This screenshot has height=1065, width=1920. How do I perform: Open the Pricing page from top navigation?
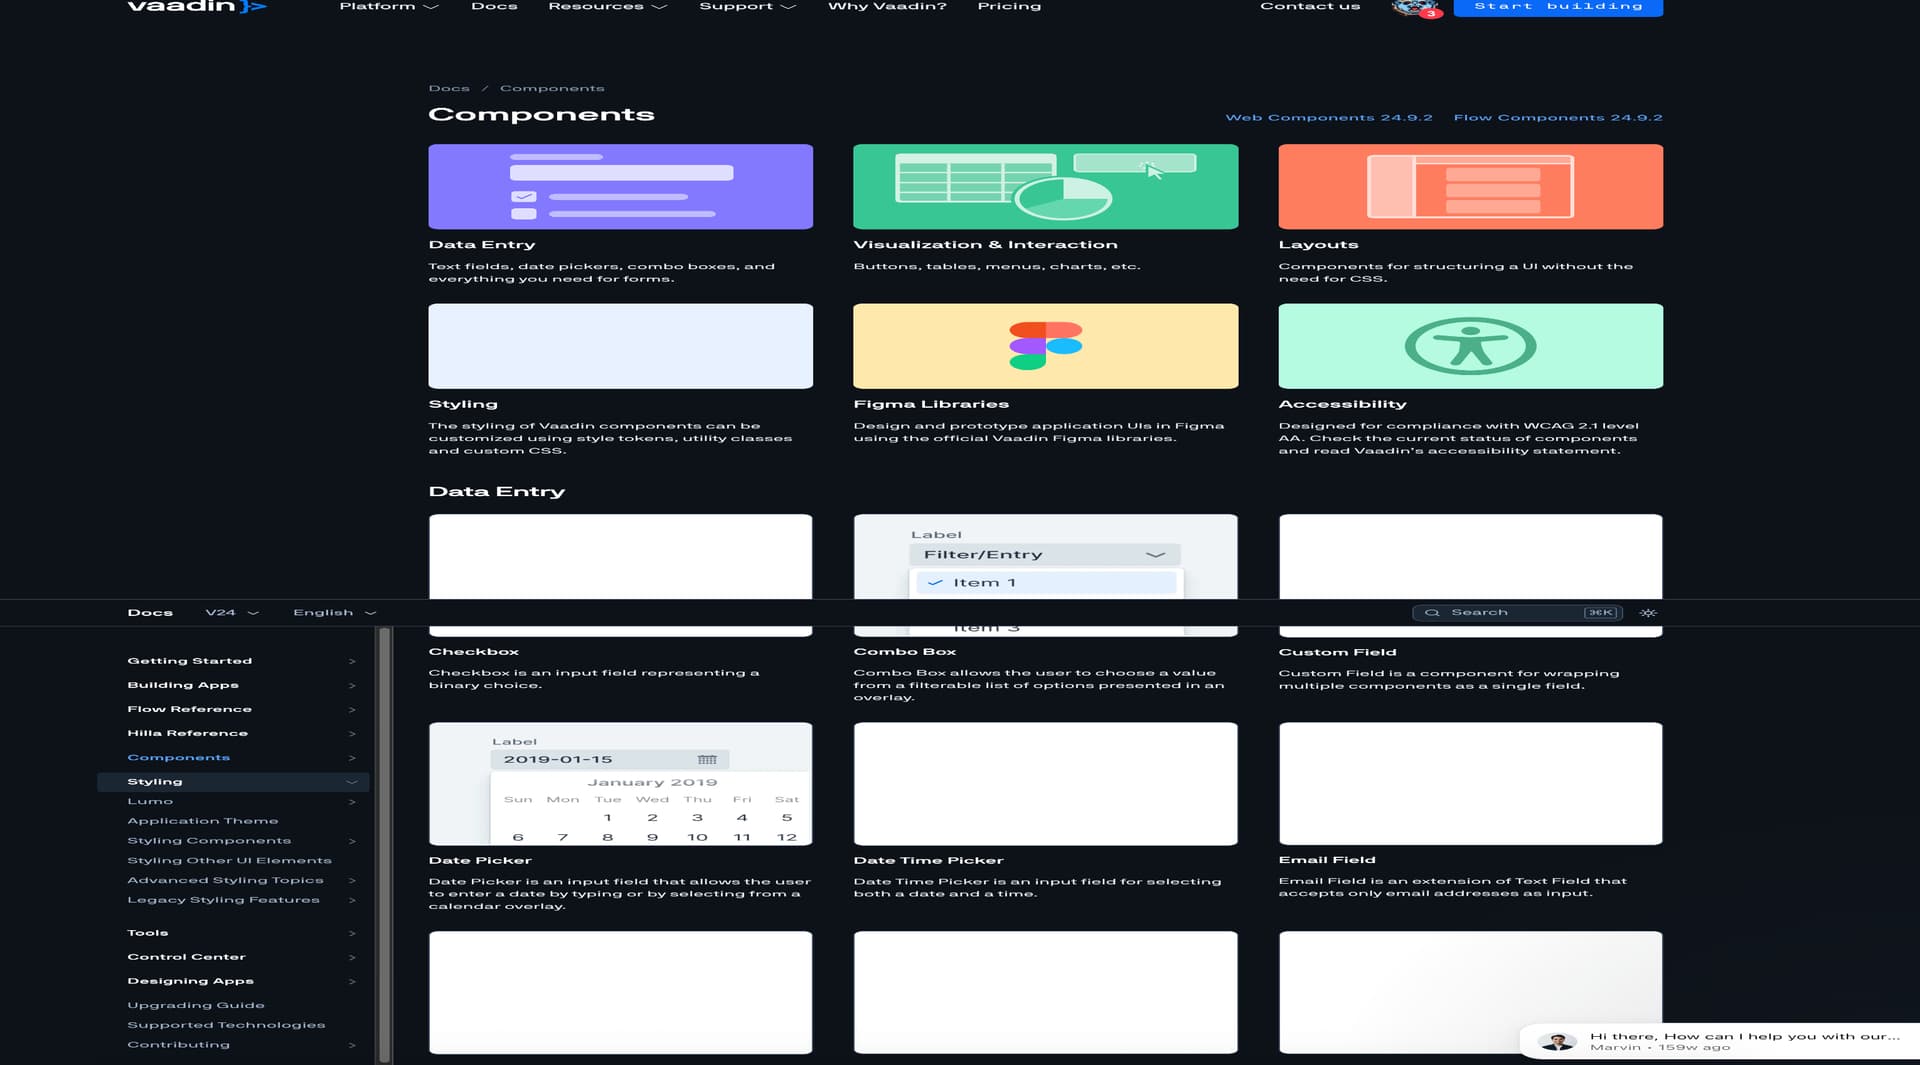[x=1009, y=7]
